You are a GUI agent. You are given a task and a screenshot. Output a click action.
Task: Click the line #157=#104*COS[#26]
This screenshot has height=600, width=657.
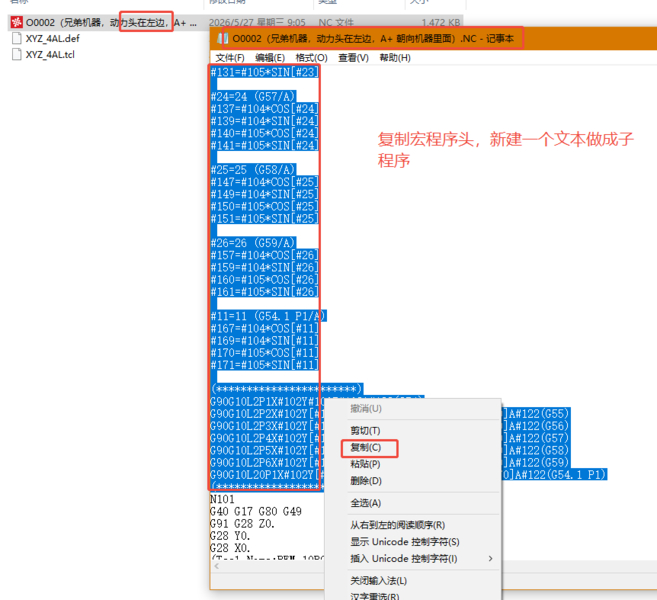pos(264,255)
